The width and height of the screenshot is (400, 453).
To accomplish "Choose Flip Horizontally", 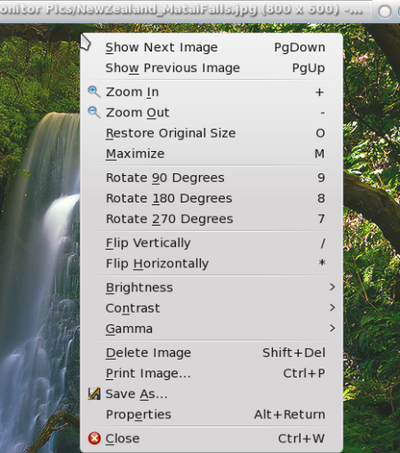I will click(x=211, y=264).
